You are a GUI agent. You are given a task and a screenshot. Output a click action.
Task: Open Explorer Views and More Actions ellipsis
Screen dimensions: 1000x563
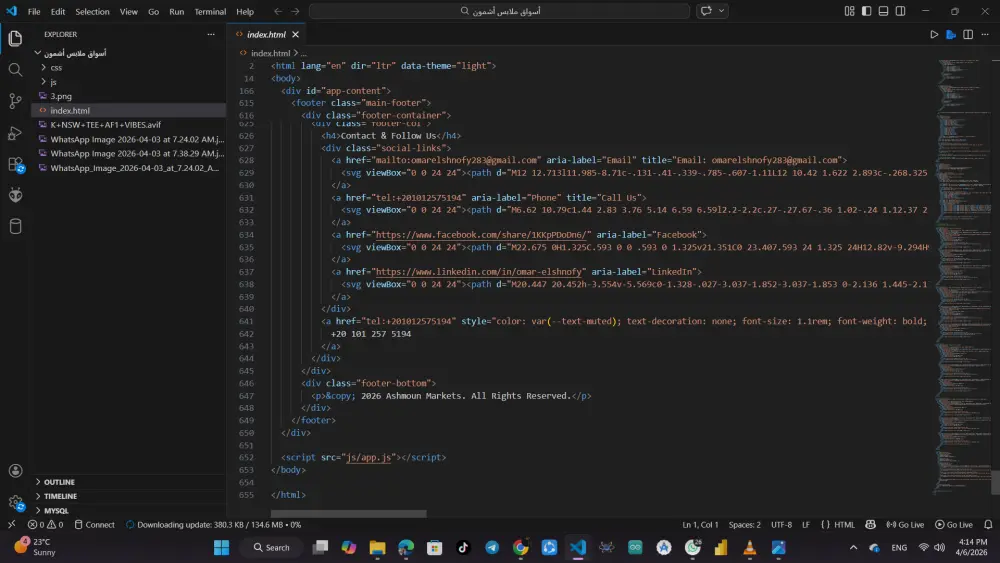[x=211, y=34]
